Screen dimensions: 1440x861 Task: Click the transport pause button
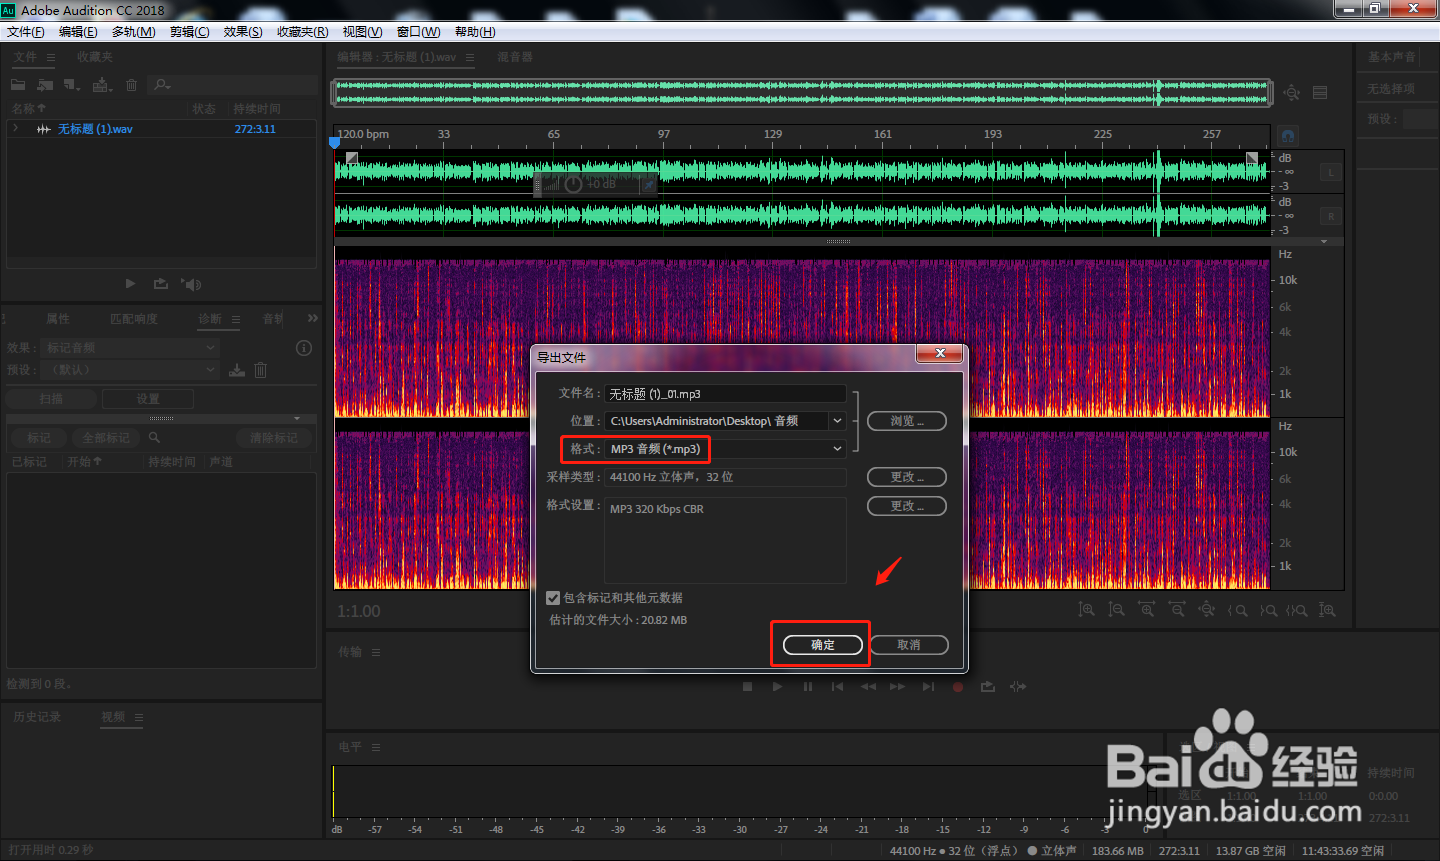808,687
